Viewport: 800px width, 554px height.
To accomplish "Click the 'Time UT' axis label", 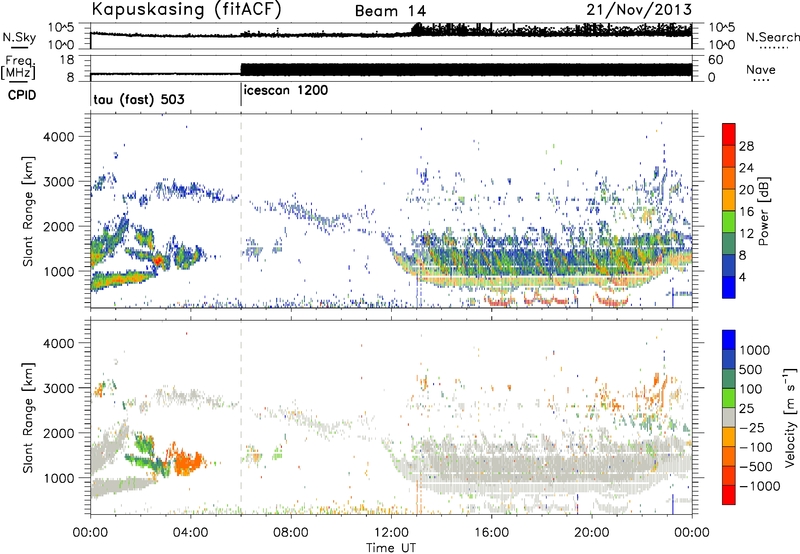I will 391,548.
